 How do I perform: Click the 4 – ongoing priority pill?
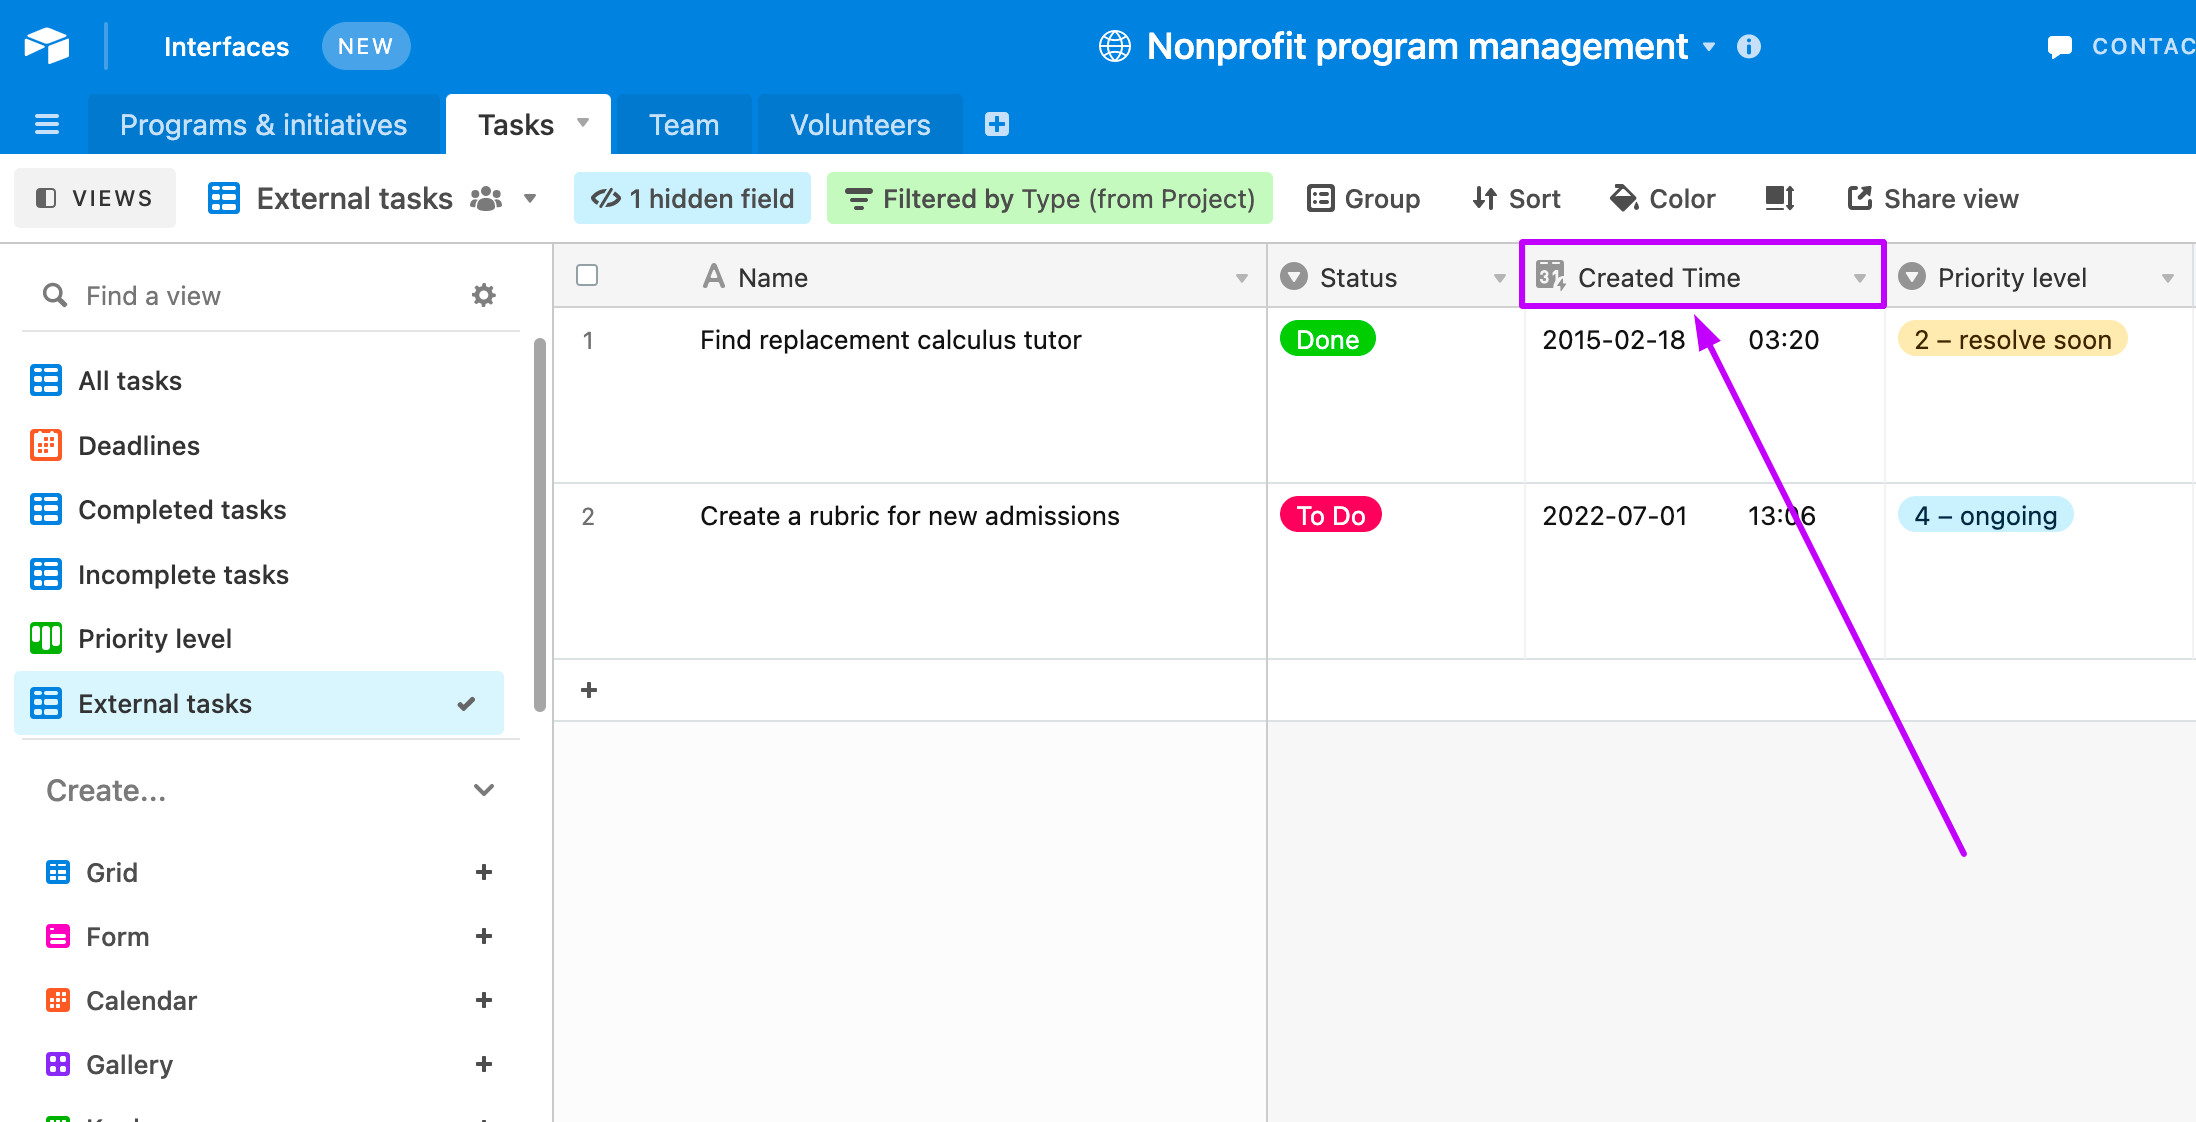[1985, 515]
